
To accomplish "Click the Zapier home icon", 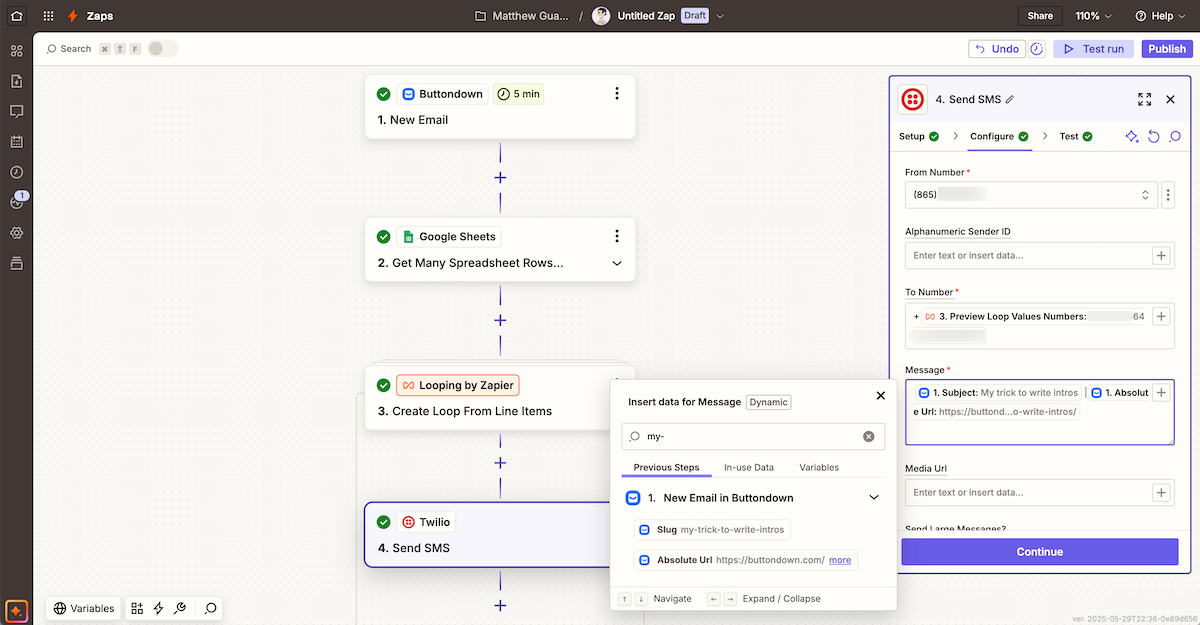I will click(16, 16).
